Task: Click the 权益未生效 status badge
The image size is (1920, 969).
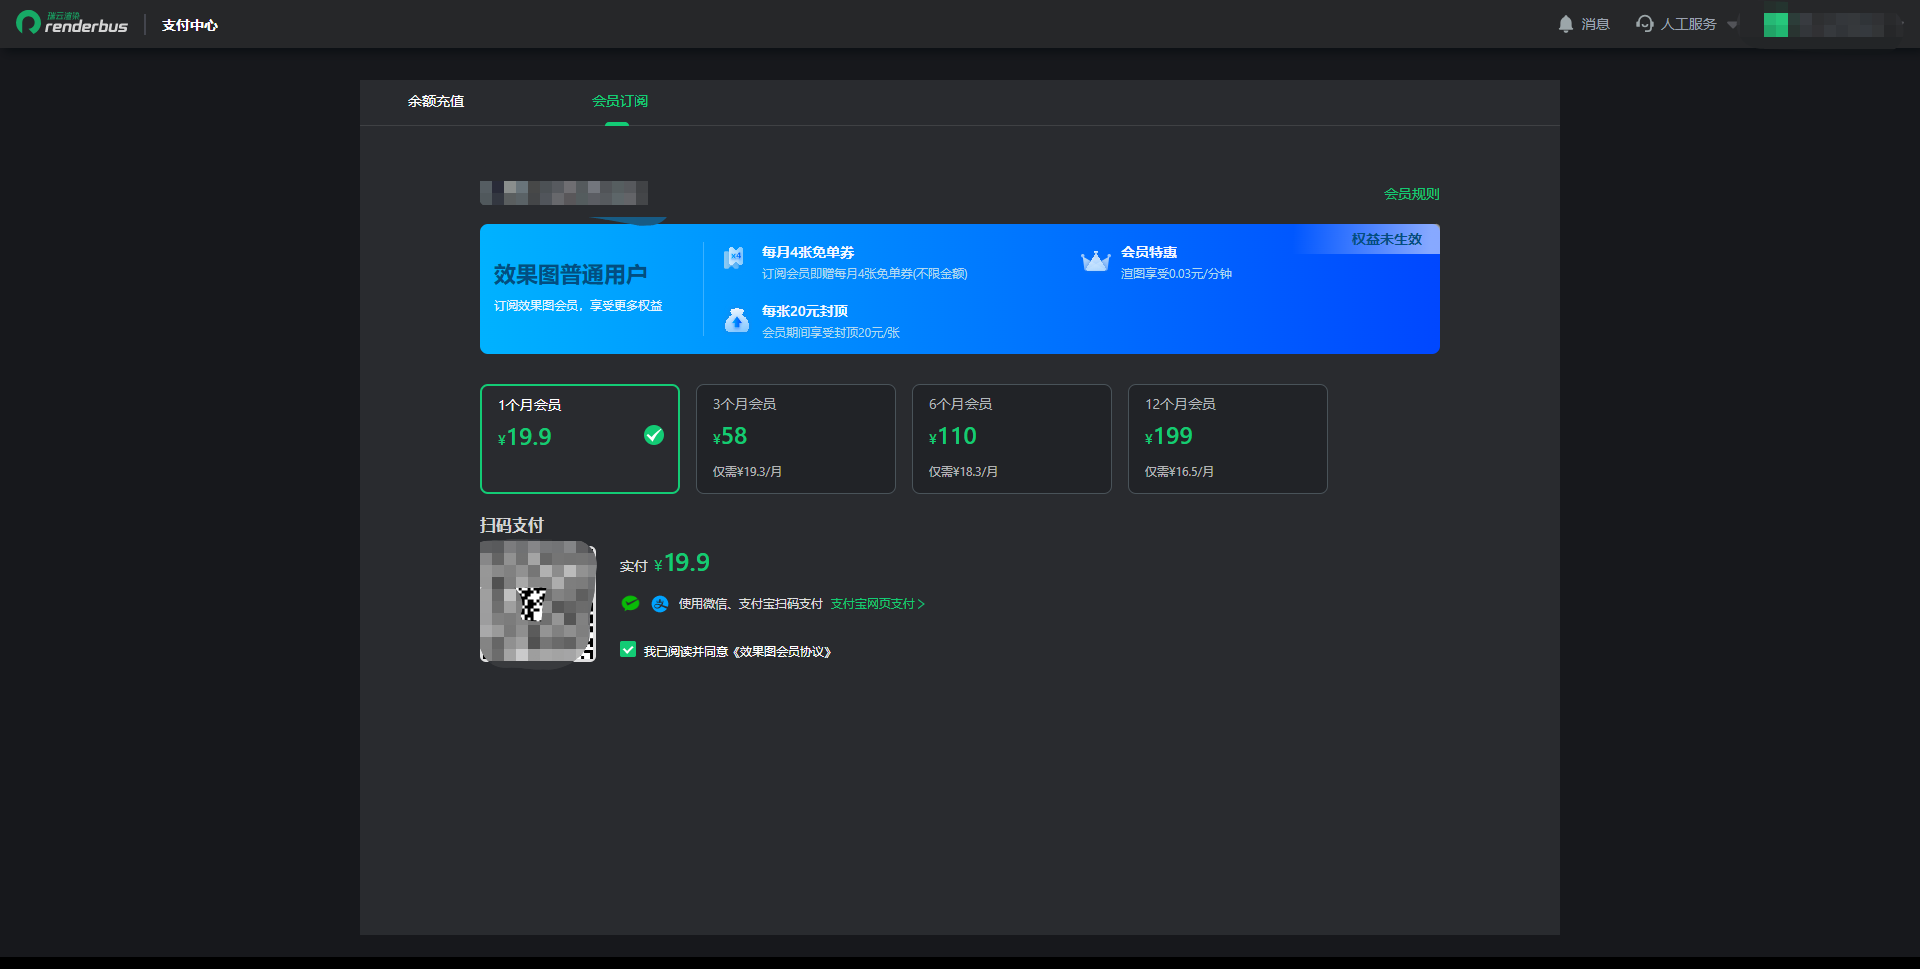Action: click(1386, 239)
